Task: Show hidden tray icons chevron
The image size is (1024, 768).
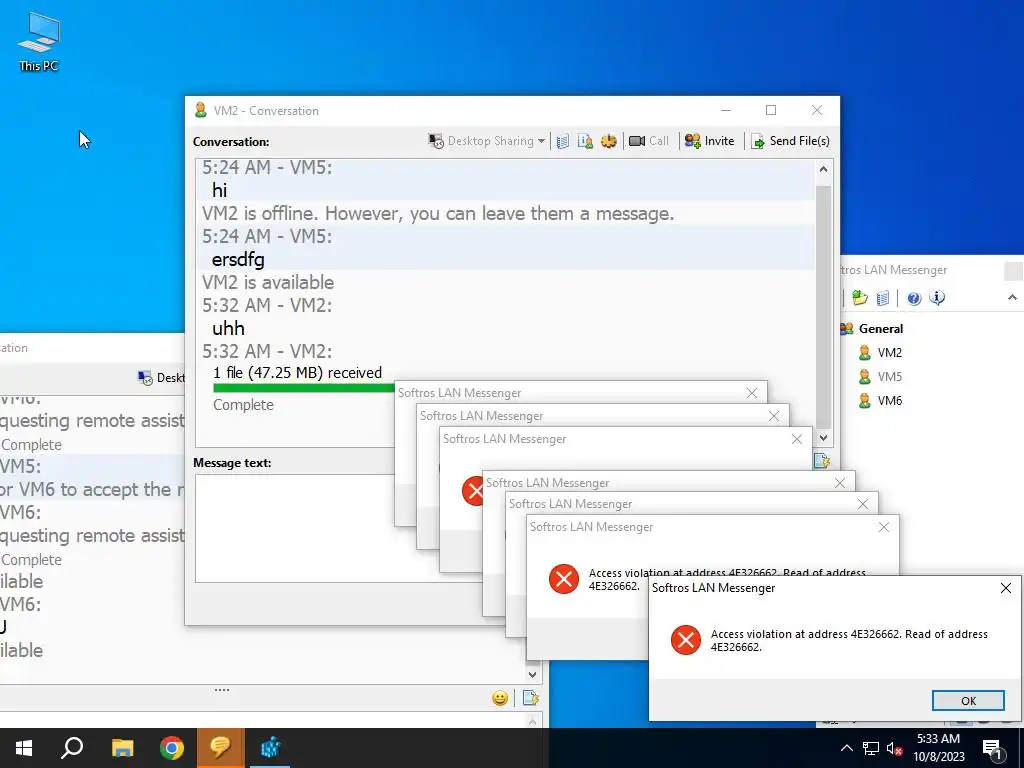Action: (x=846, y=748)
